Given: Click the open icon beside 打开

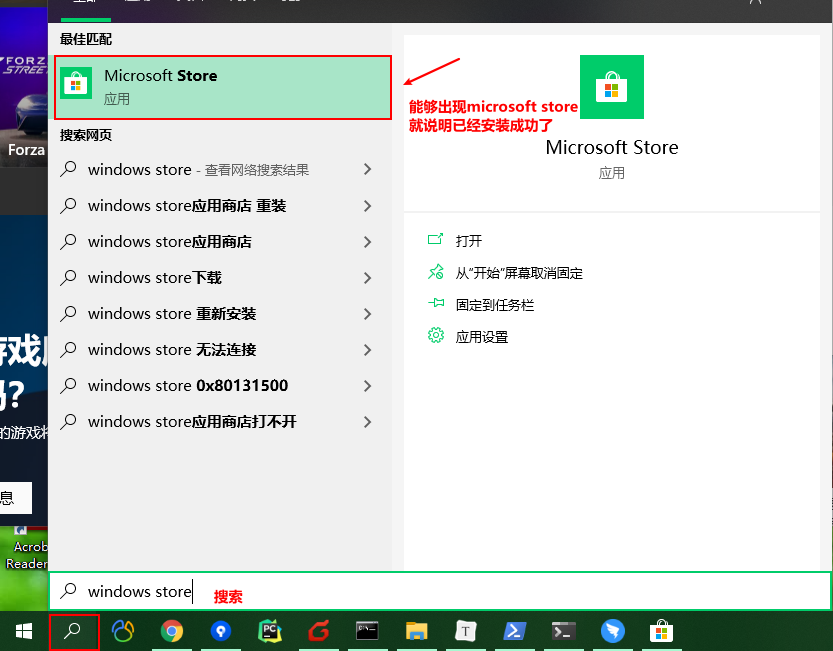Looking at the screenshot, I should pyautogui.click(x=436, y=240).
